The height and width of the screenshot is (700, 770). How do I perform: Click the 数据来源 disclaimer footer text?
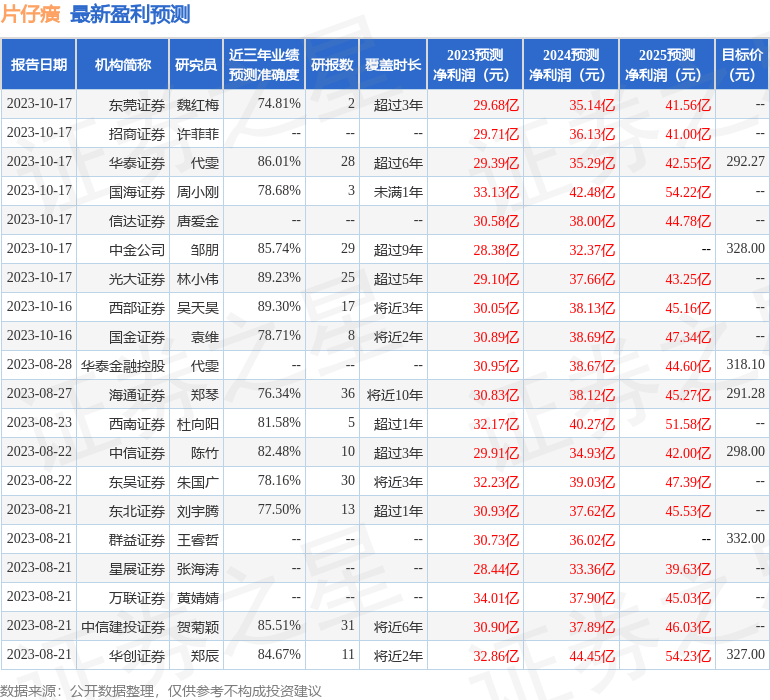point(161,691)
